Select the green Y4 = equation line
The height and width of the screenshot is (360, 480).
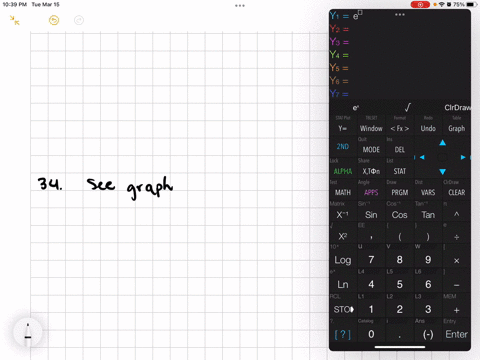click(x=400, y=55)
